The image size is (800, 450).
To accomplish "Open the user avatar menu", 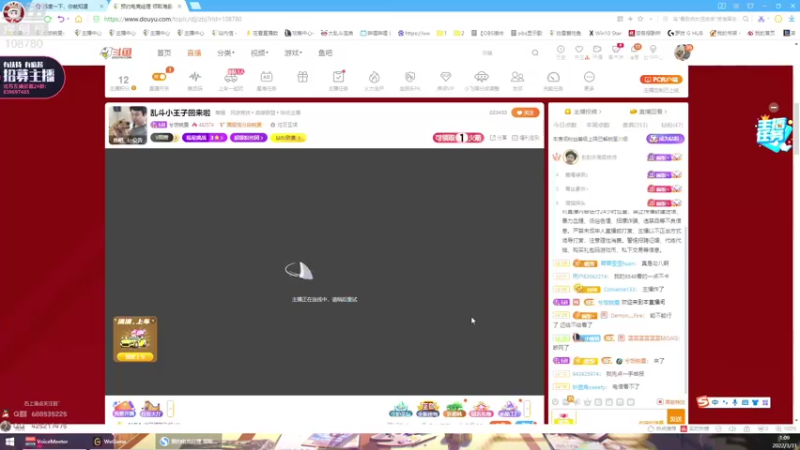I will coord(682,52).
